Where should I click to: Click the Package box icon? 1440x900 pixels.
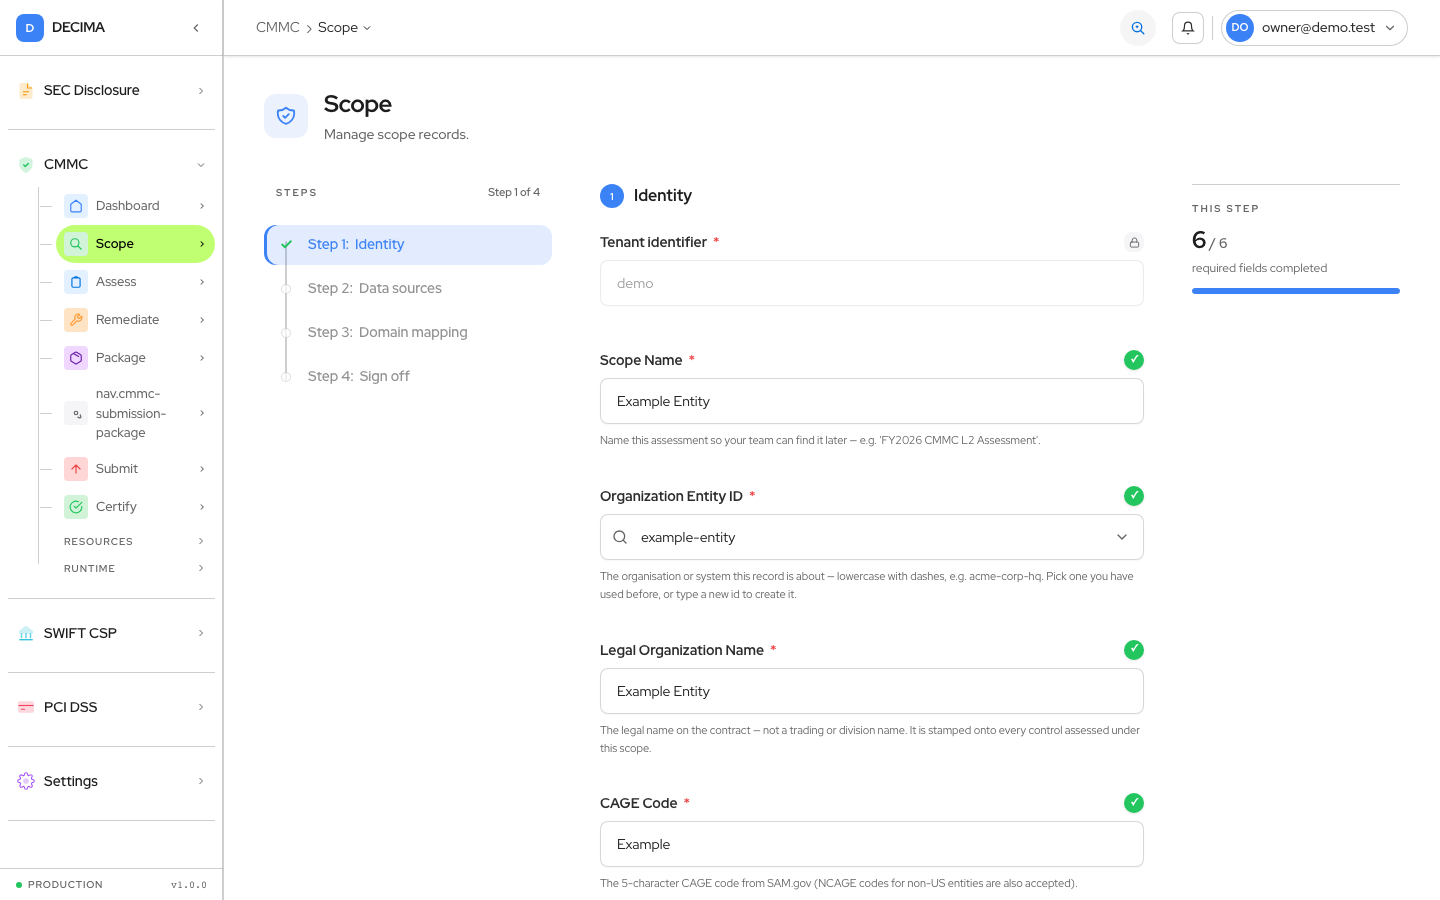76,358
